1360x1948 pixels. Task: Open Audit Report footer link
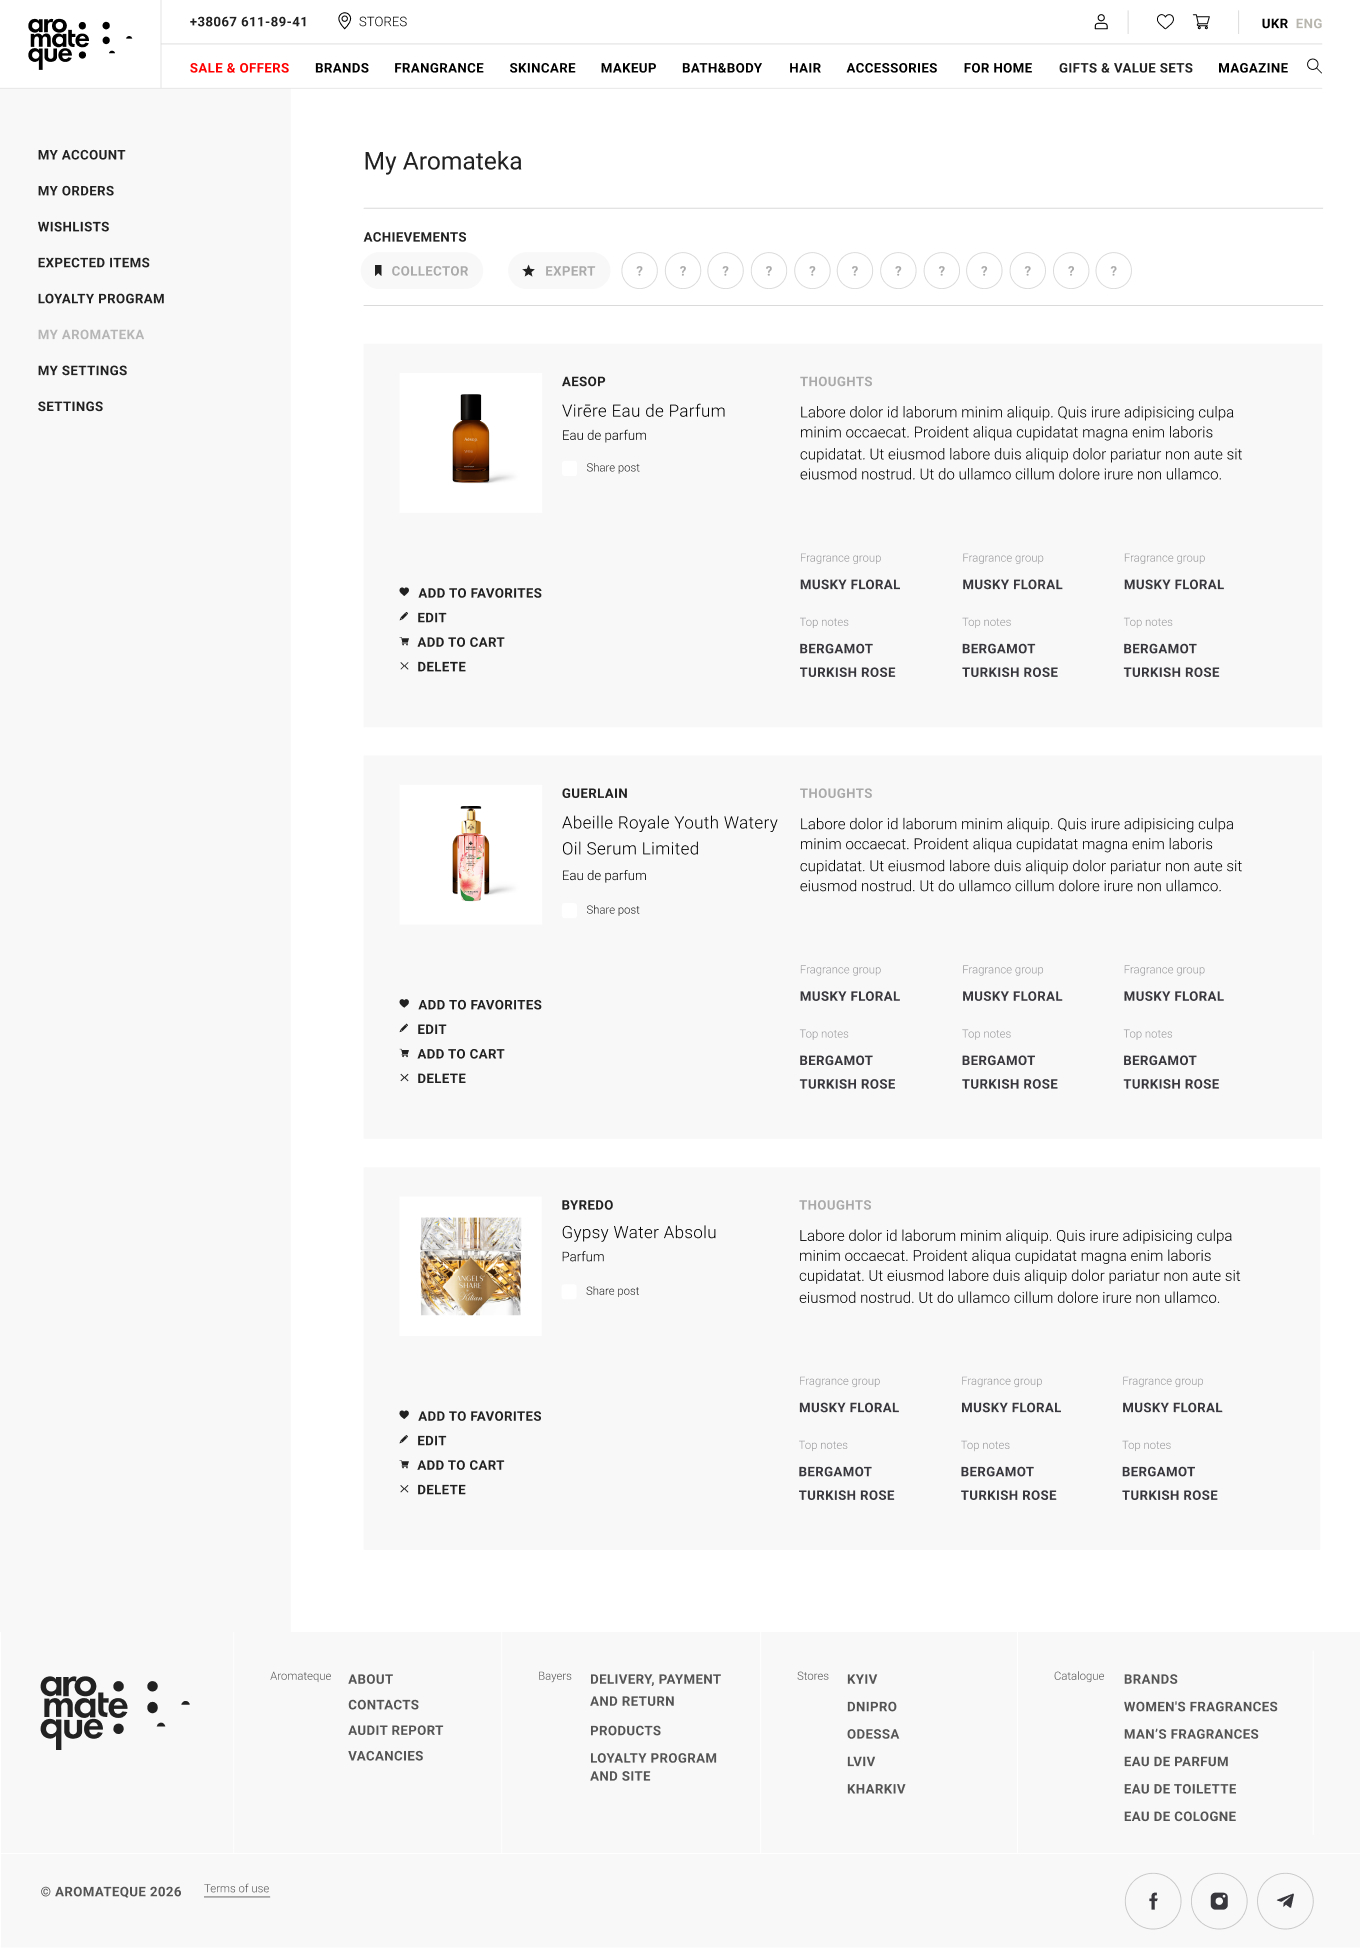tap(396, 1730)
